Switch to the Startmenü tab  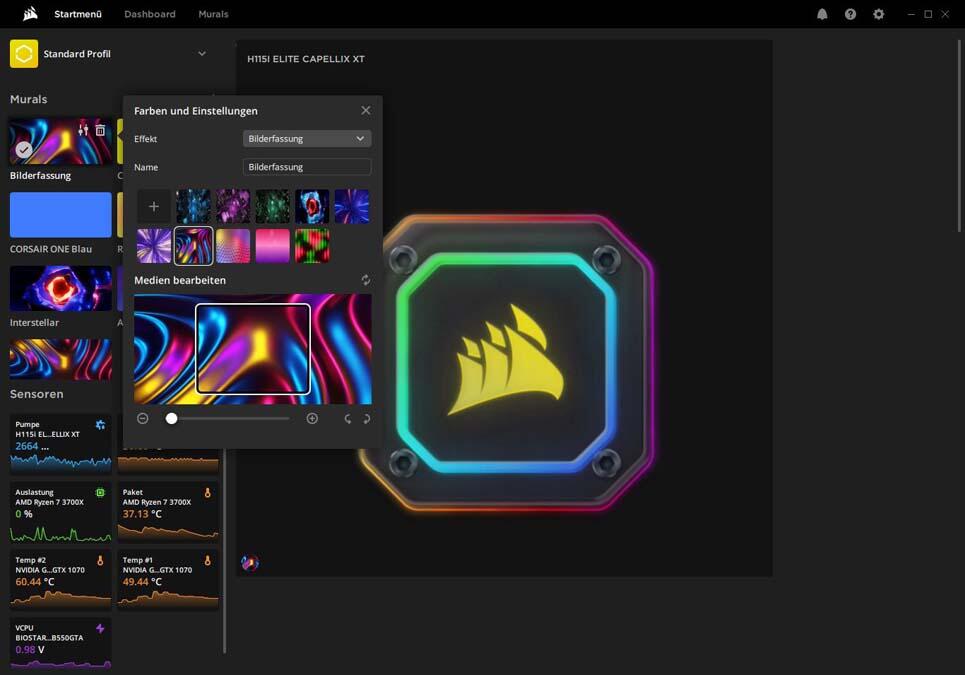pyautogui.click(x=78, y=14)
